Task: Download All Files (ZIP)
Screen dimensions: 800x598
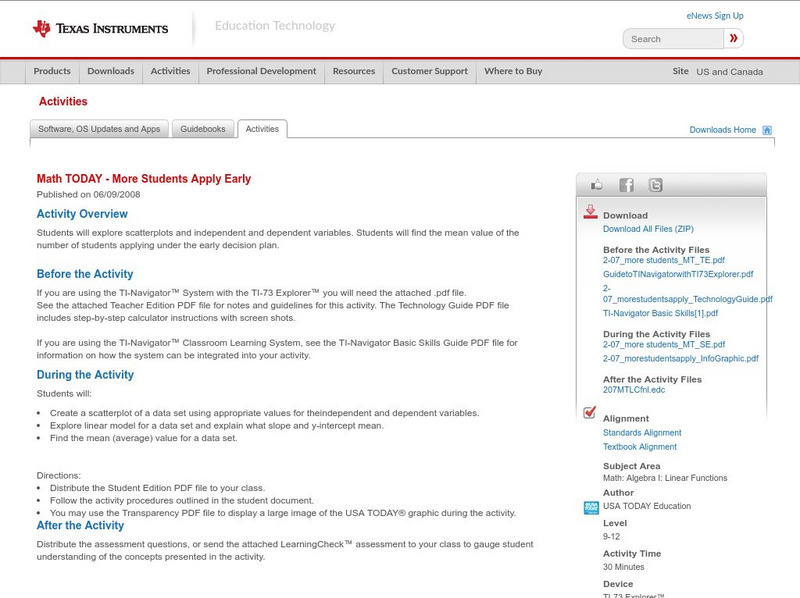Action: 648,229
